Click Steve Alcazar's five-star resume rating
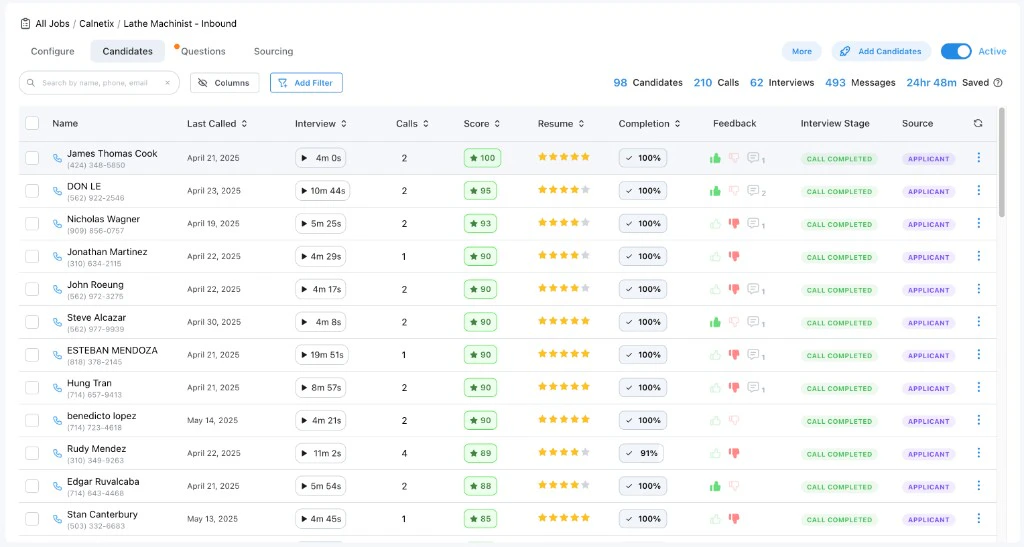1024x547 pixels. coord(564,320)
